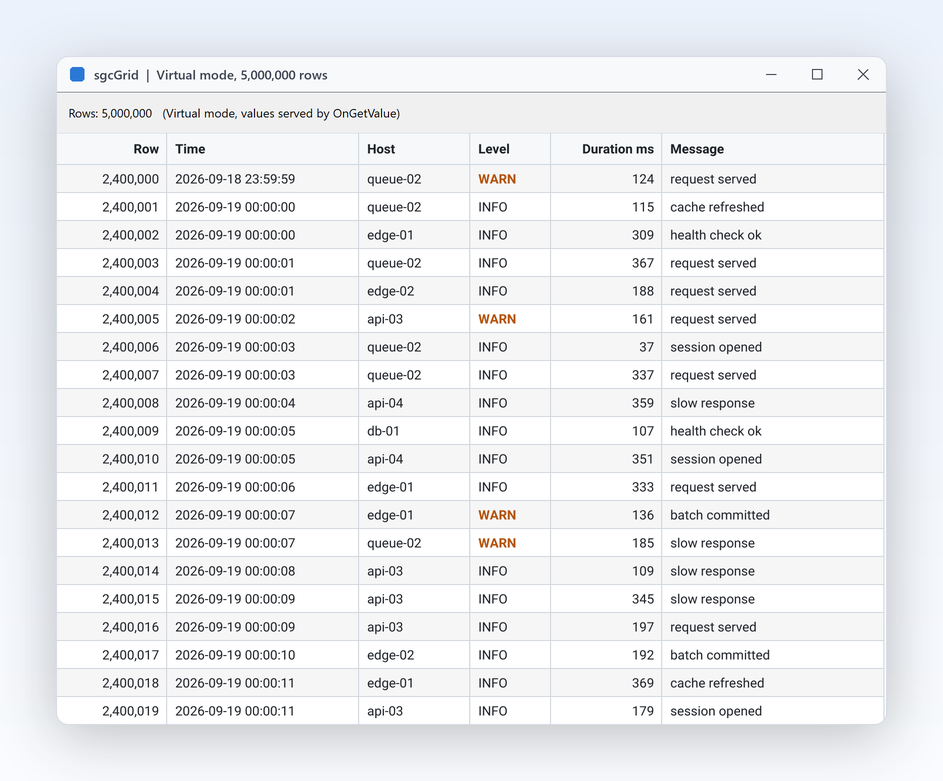Click WARN level in row 2,400,005

click(x=497, y=319)
